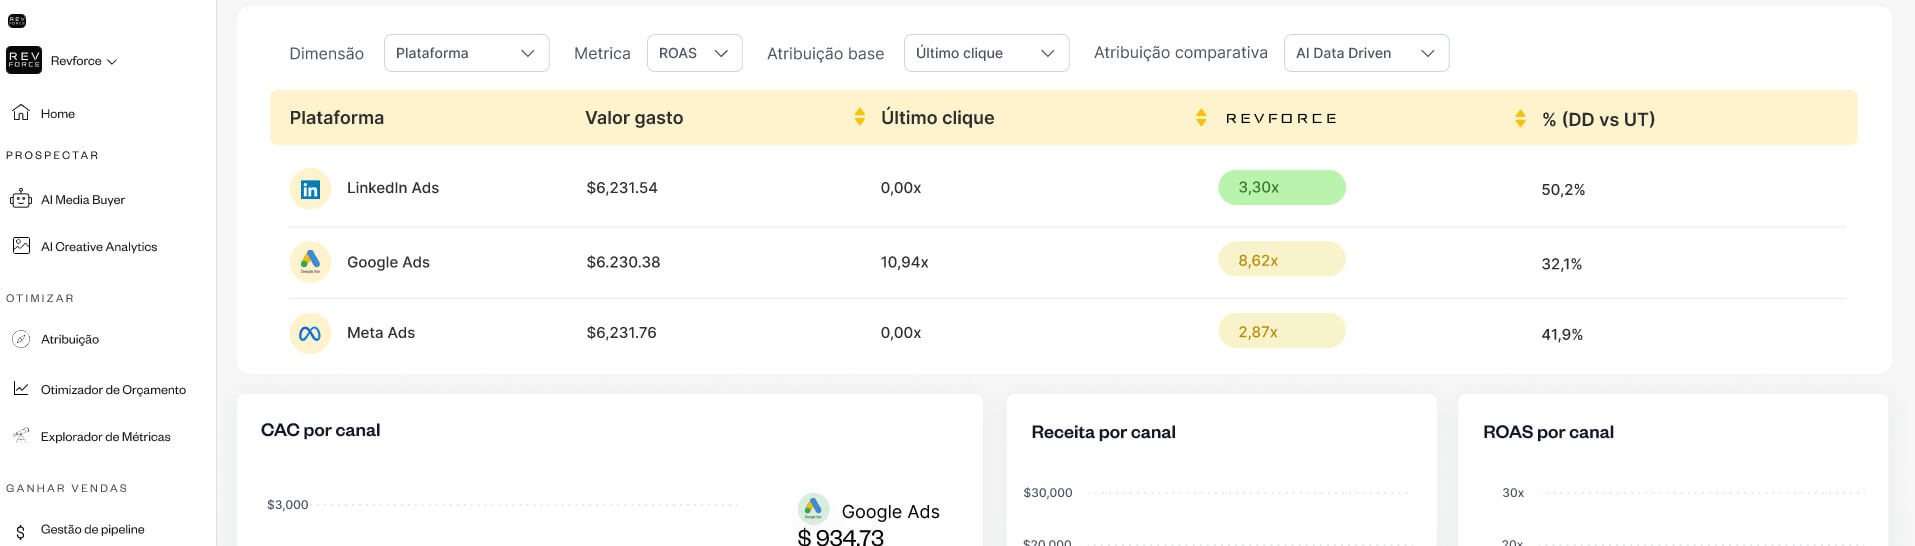
Task: Expand the Atribuição comparativa AI Data Driven dropdown
Action: (x=1366, y=53)
